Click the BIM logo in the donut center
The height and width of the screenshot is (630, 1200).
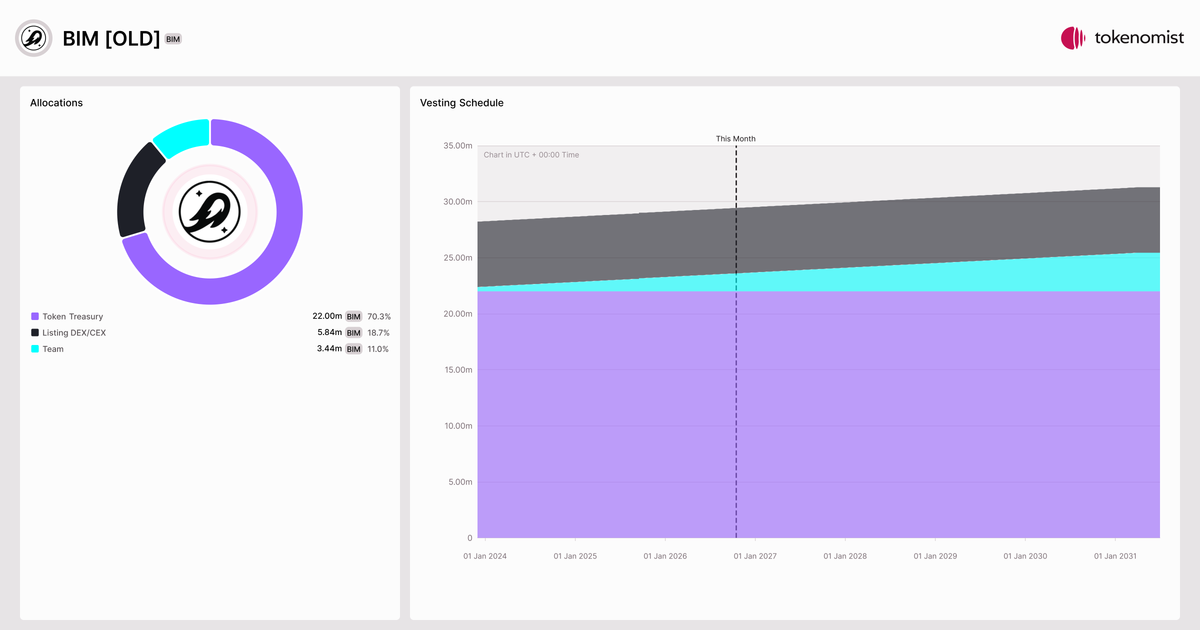click(210, 212)
